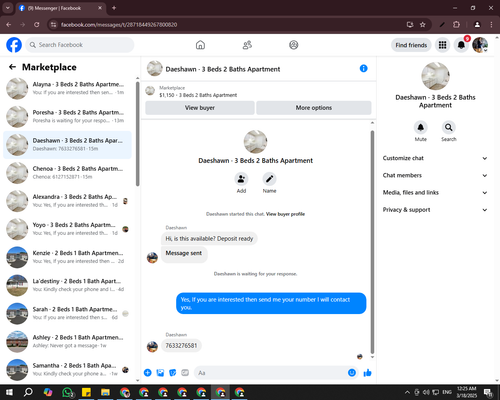The image size is (500, 400).
Task: Click the browser address bar URL
Action: click(x=119, y=25)
